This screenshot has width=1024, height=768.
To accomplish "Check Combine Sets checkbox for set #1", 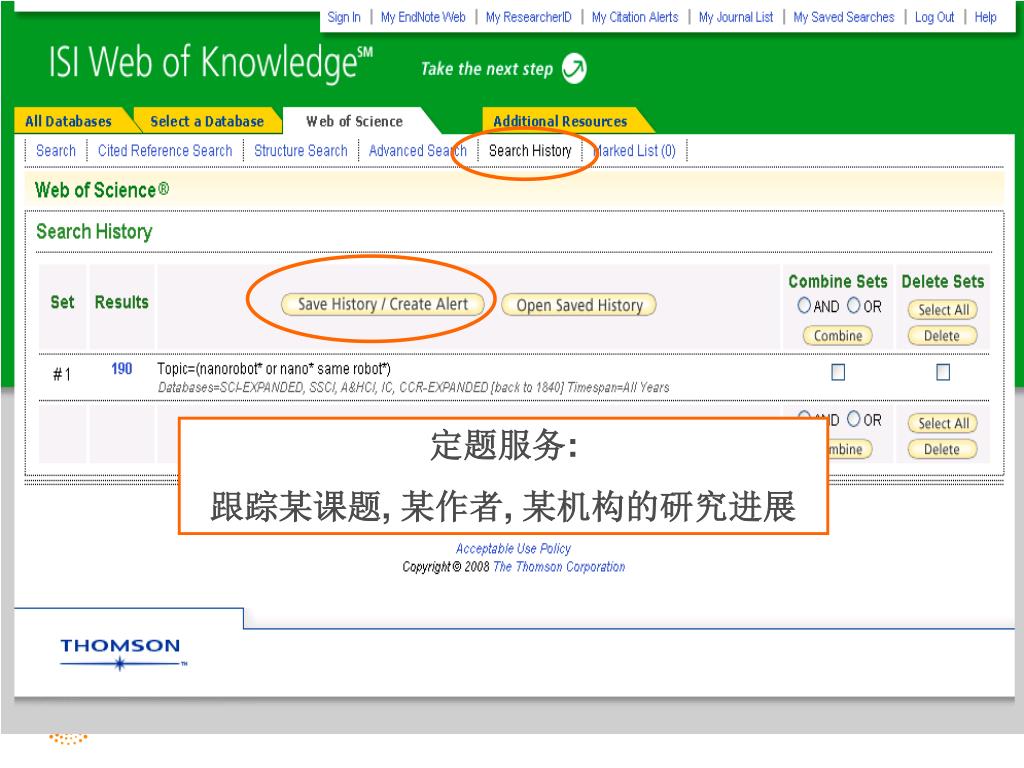I will pos(838,372).
